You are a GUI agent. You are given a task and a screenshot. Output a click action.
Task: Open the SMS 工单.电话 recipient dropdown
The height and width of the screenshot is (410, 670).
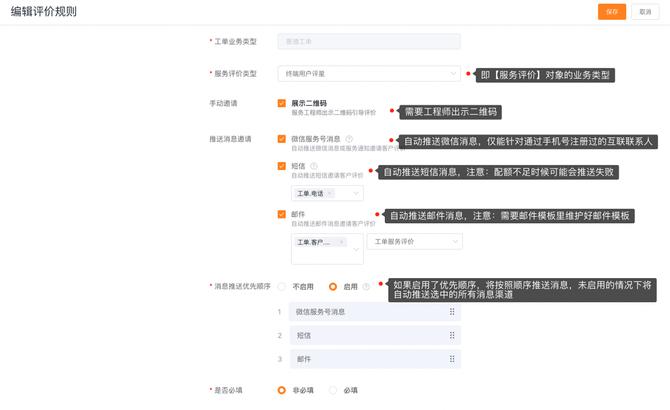(355, 193)
